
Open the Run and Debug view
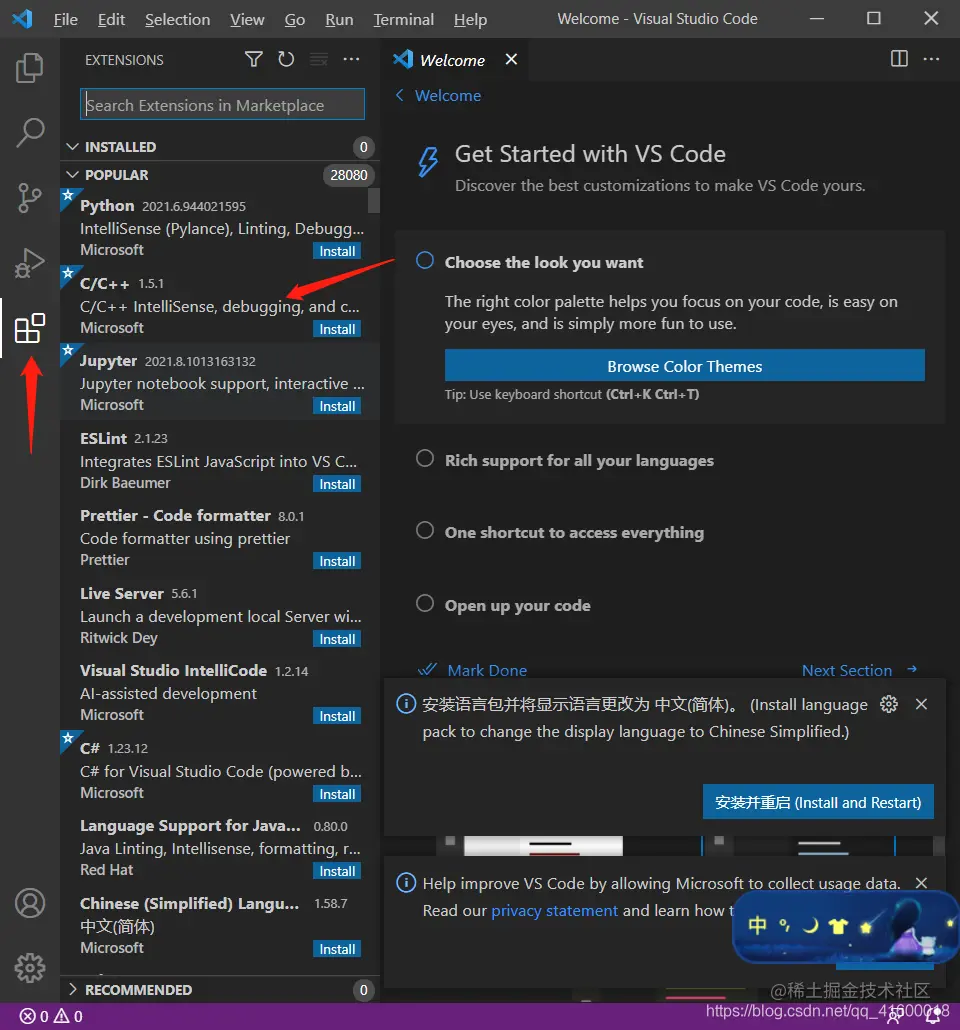click(30, 263)
